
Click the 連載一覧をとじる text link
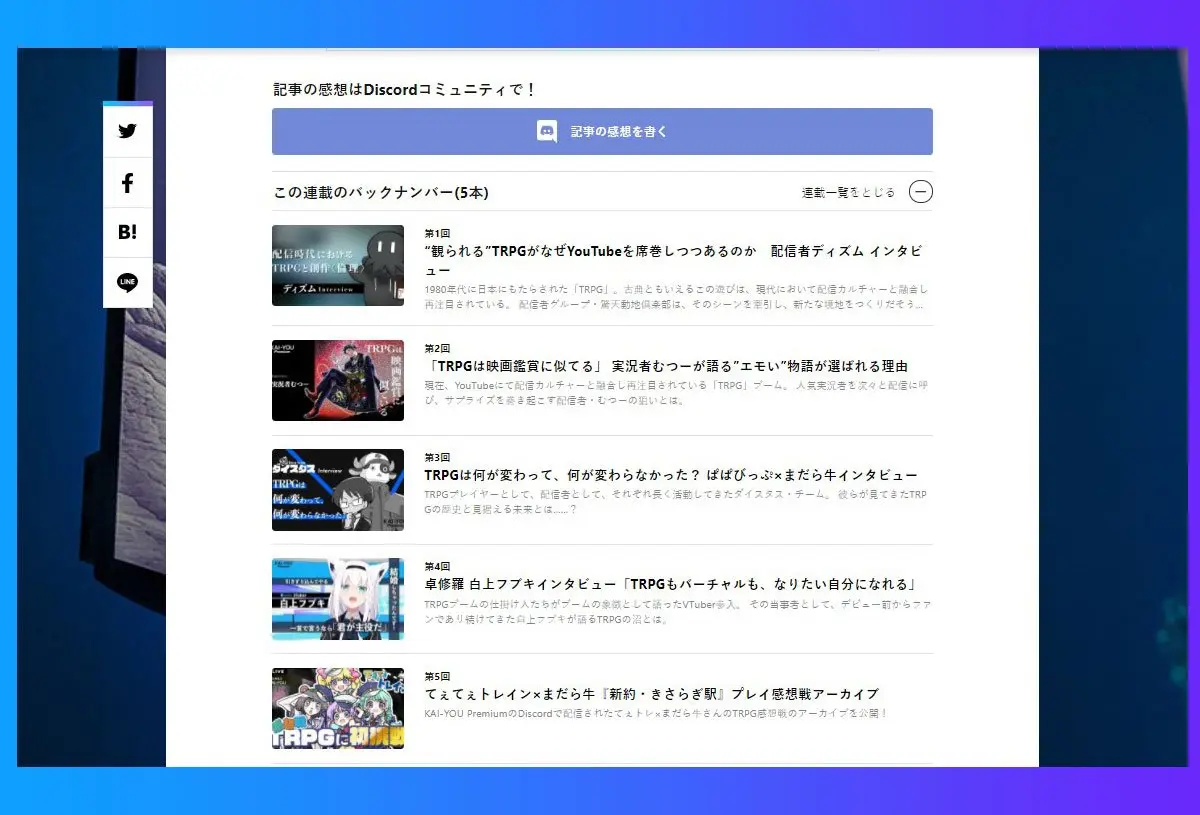[848, 192]
